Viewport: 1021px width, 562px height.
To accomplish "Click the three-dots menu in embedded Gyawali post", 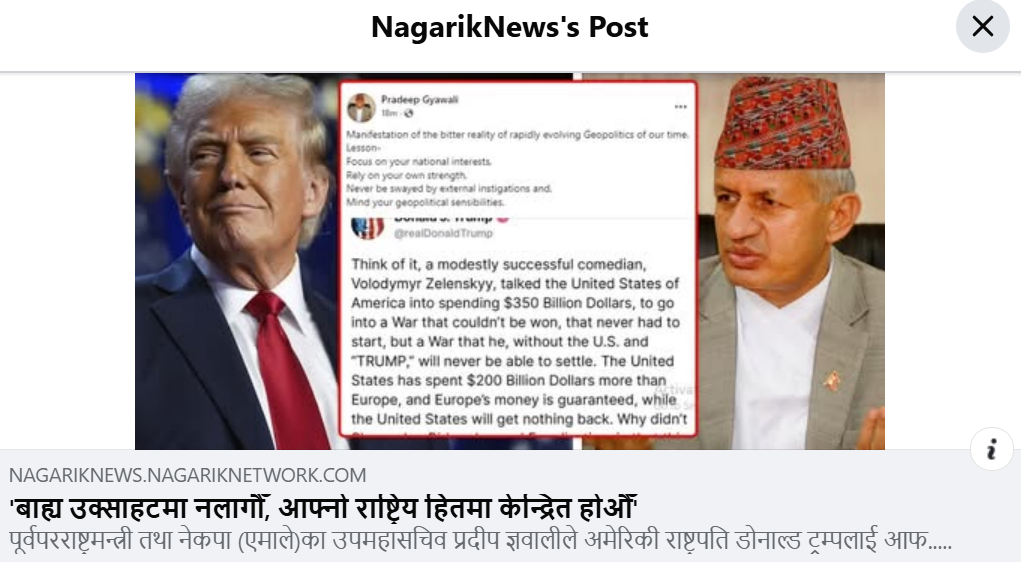I will [x=680, y=107].
